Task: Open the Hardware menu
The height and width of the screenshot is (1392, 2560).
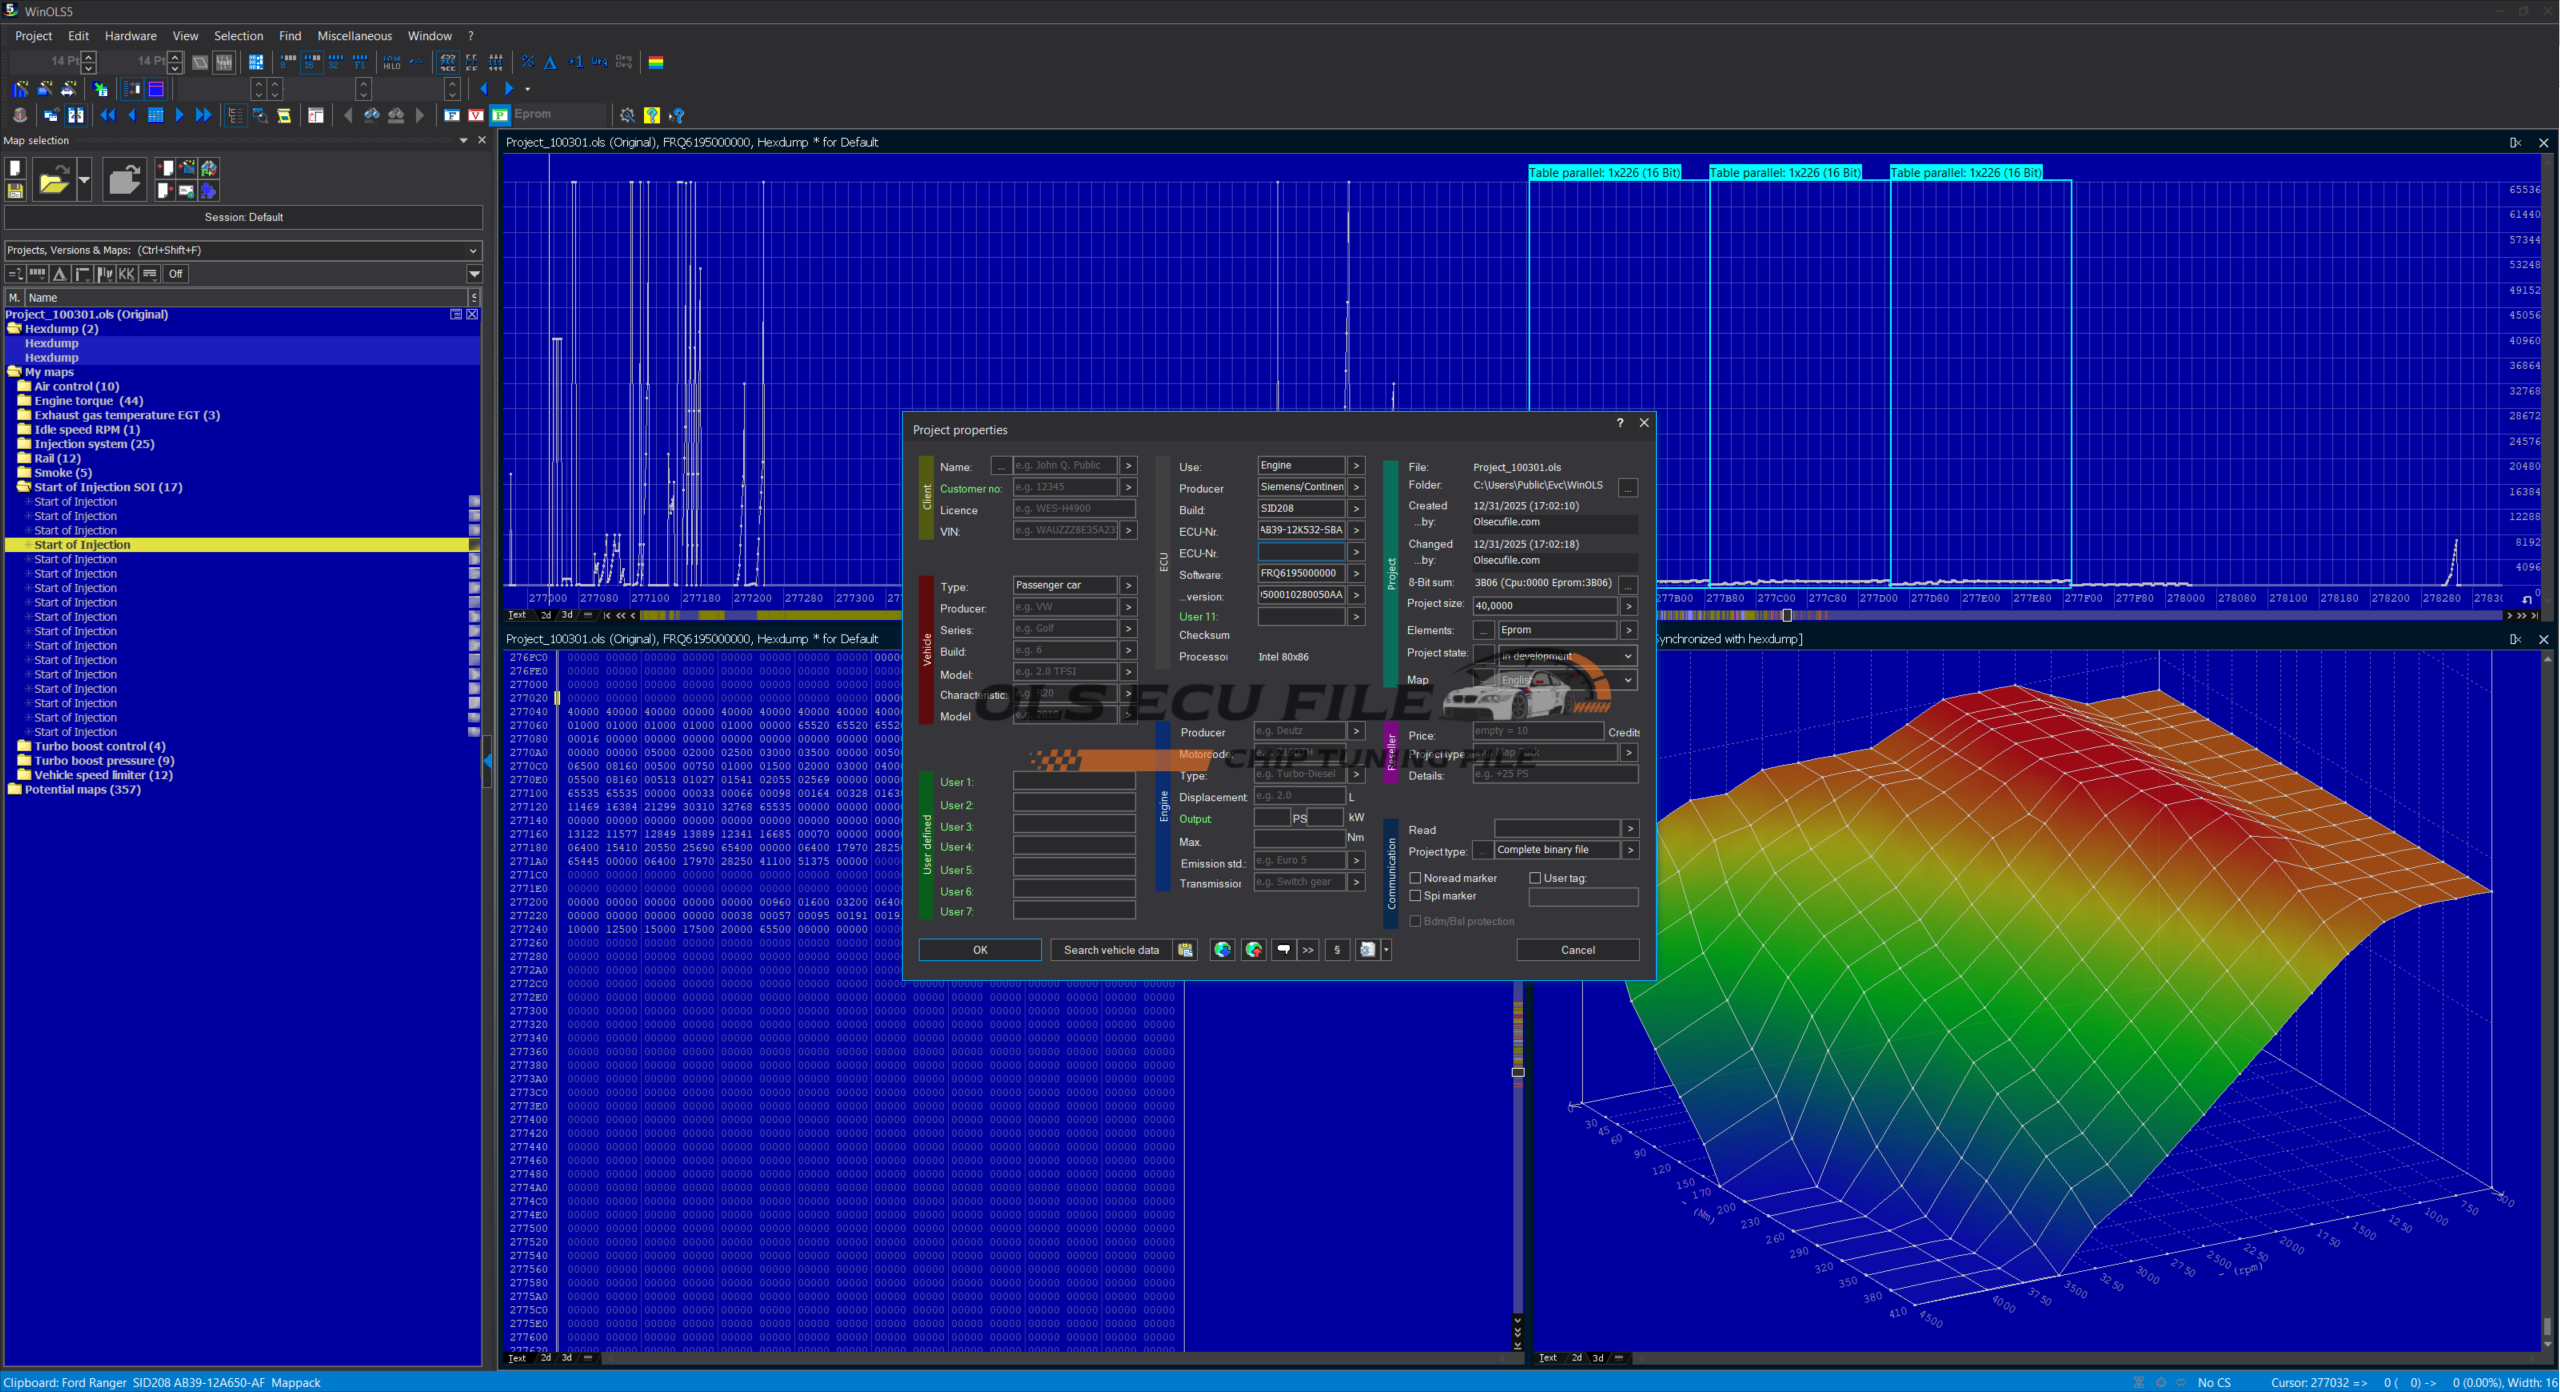Action: [x=130, y=36]
